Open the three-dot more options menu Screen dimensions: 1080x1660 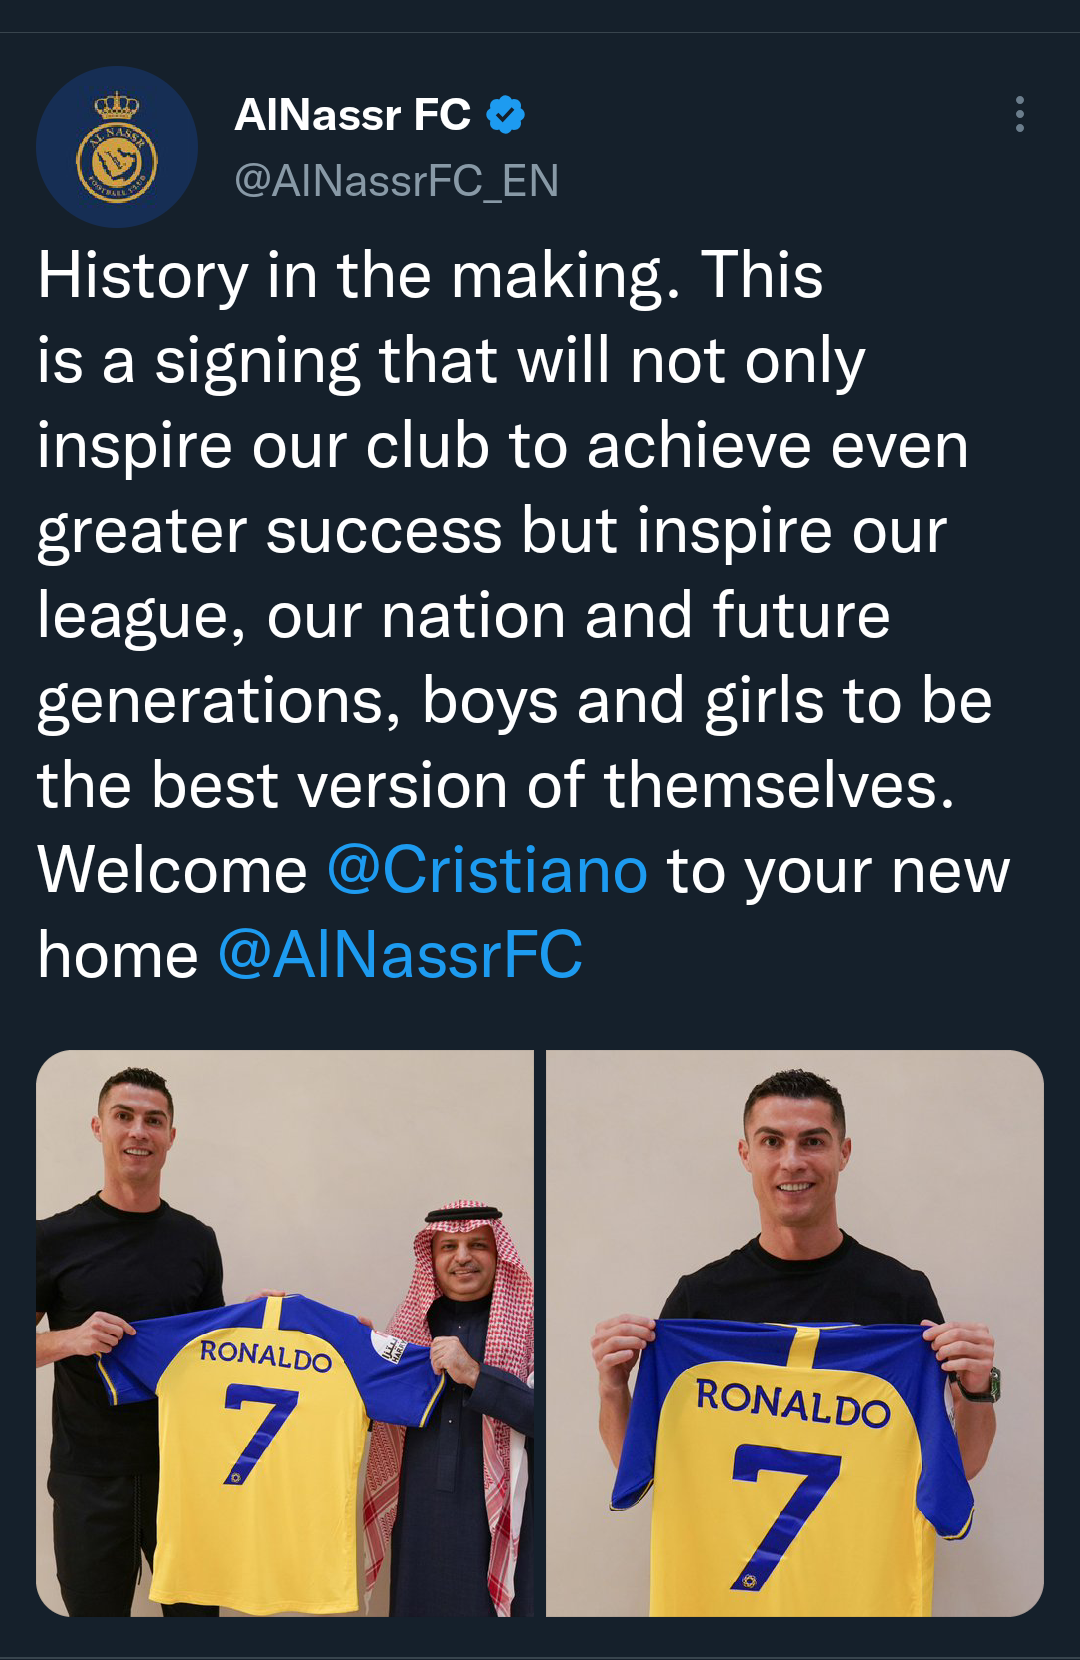pyautogui.click(x=1019, y=114)
